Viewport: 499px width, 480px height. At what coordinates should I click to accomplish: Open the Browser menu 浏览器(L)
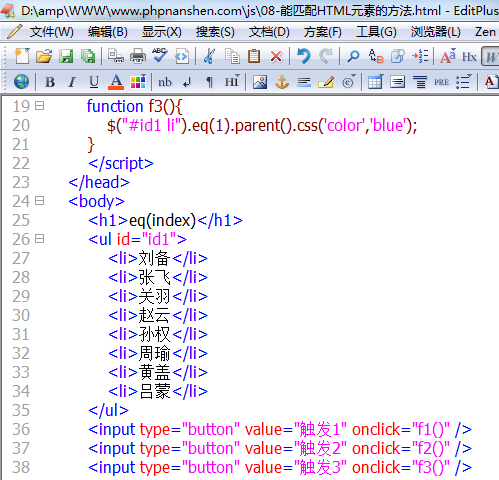coord(435,32)
